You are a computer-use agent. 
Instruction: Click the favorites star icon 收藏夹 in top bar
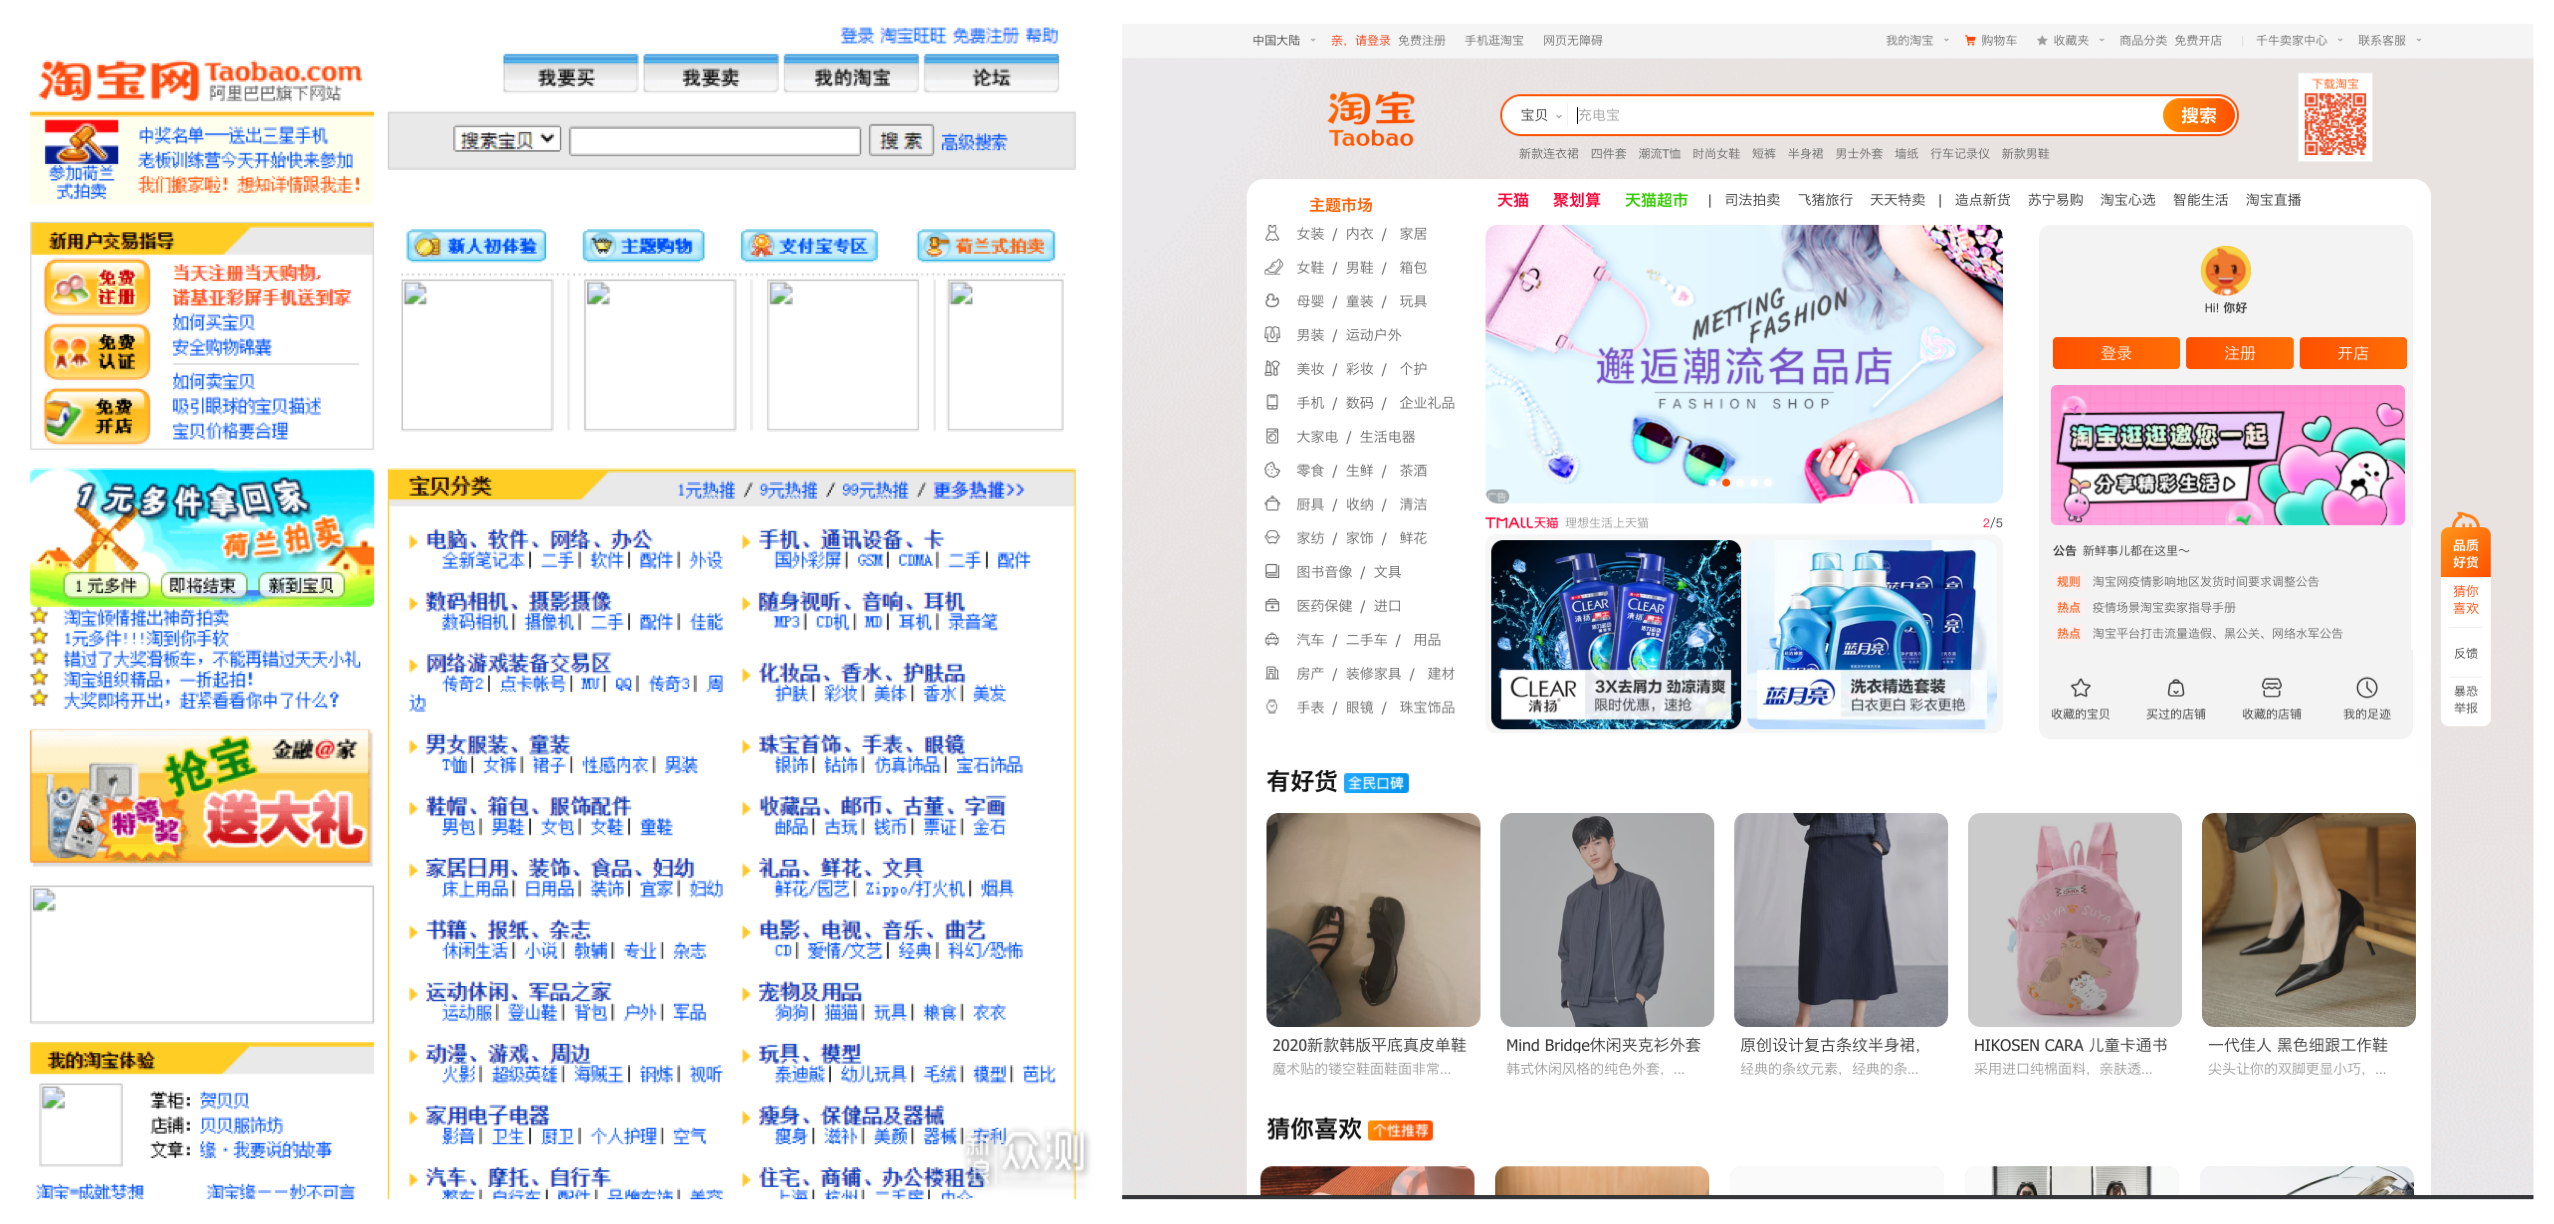(x=2042, y=41)
